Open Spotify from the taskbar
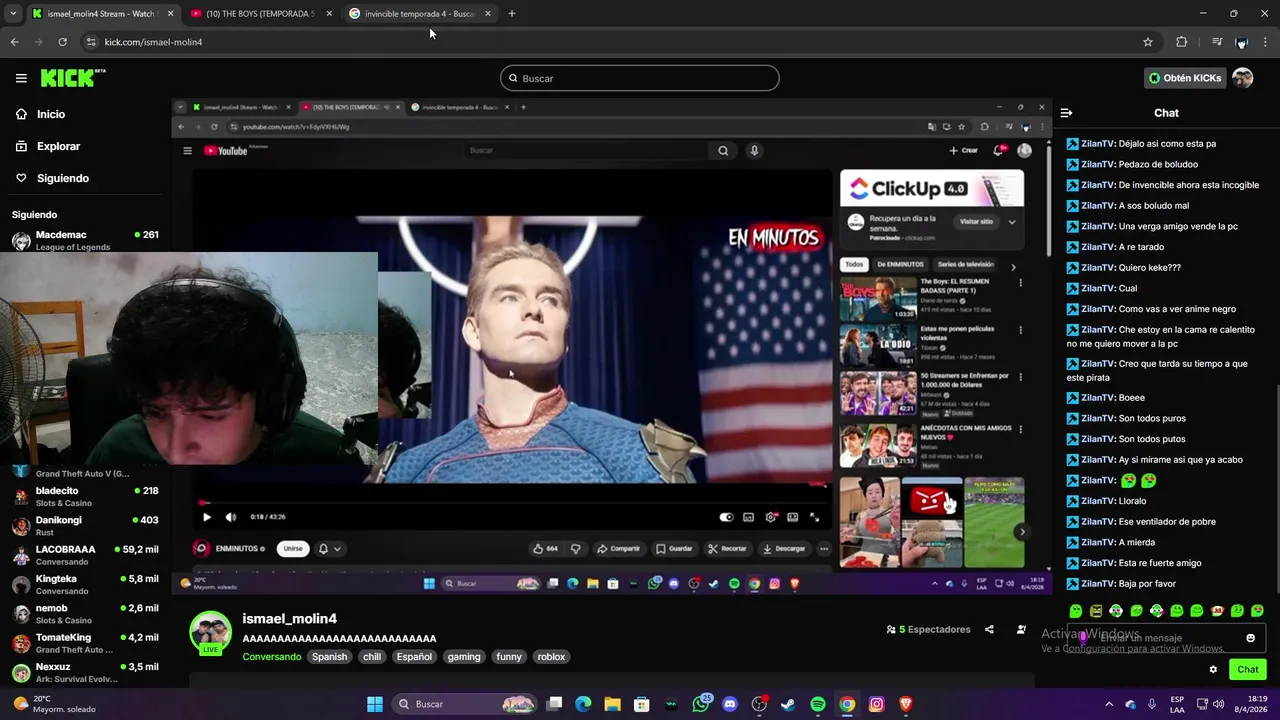The width and height of the screenshot is (1280, 720). (x=818, y=704)
